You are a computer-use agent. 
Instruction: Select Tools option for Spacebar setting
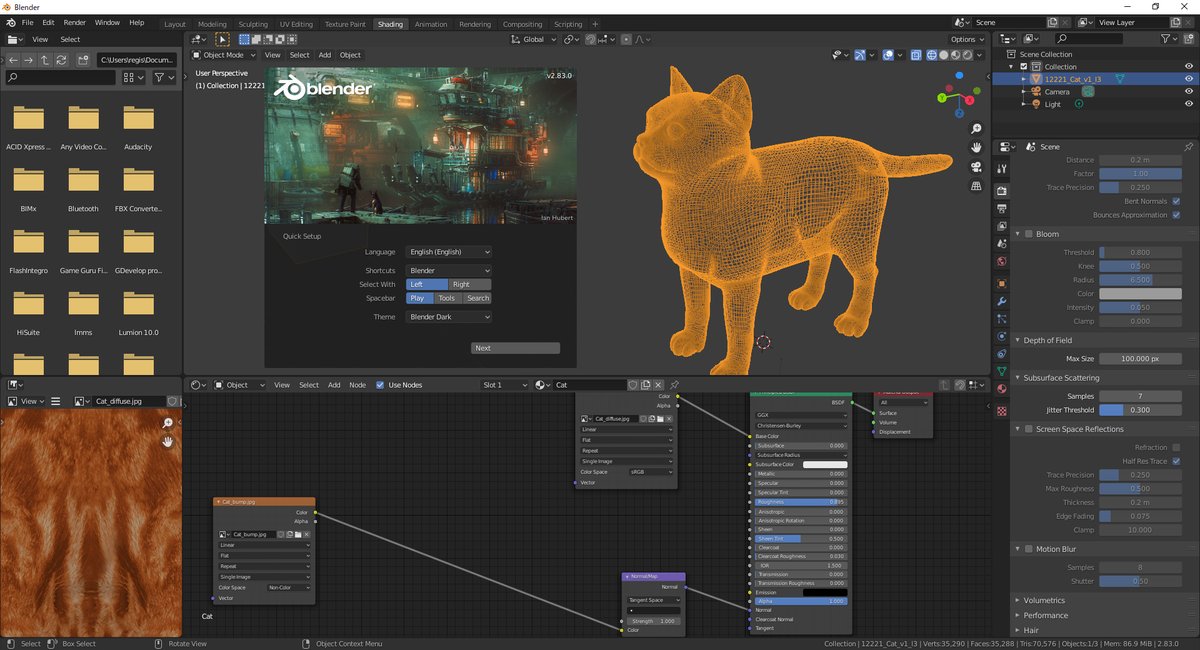pos(446,297)
